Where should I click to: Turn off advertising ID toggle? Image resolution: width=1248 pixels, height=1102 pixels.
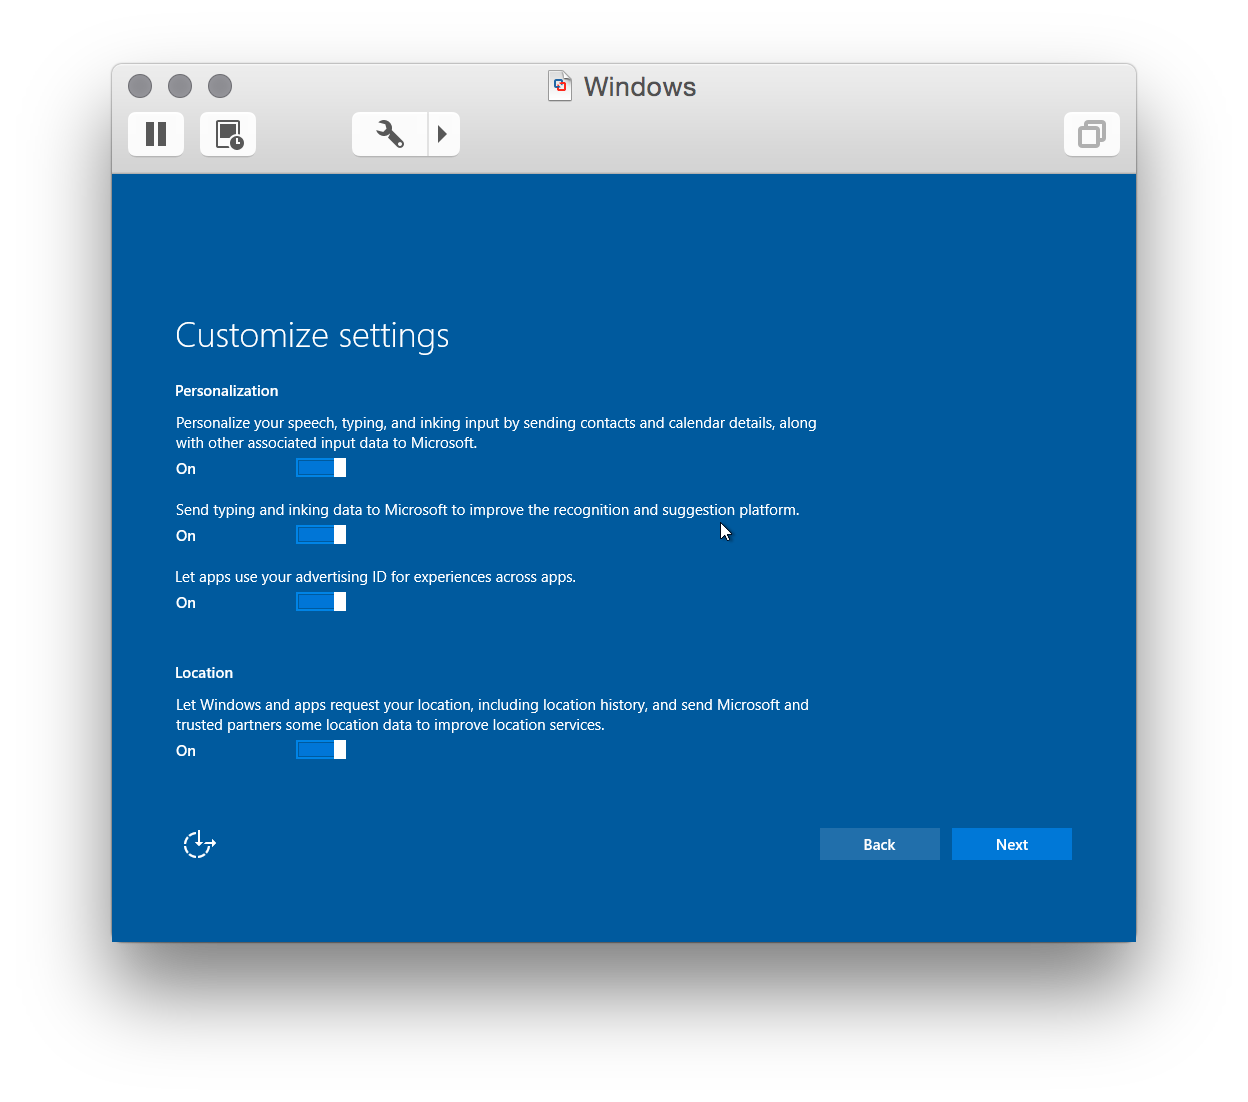click(x=321, y=602)
